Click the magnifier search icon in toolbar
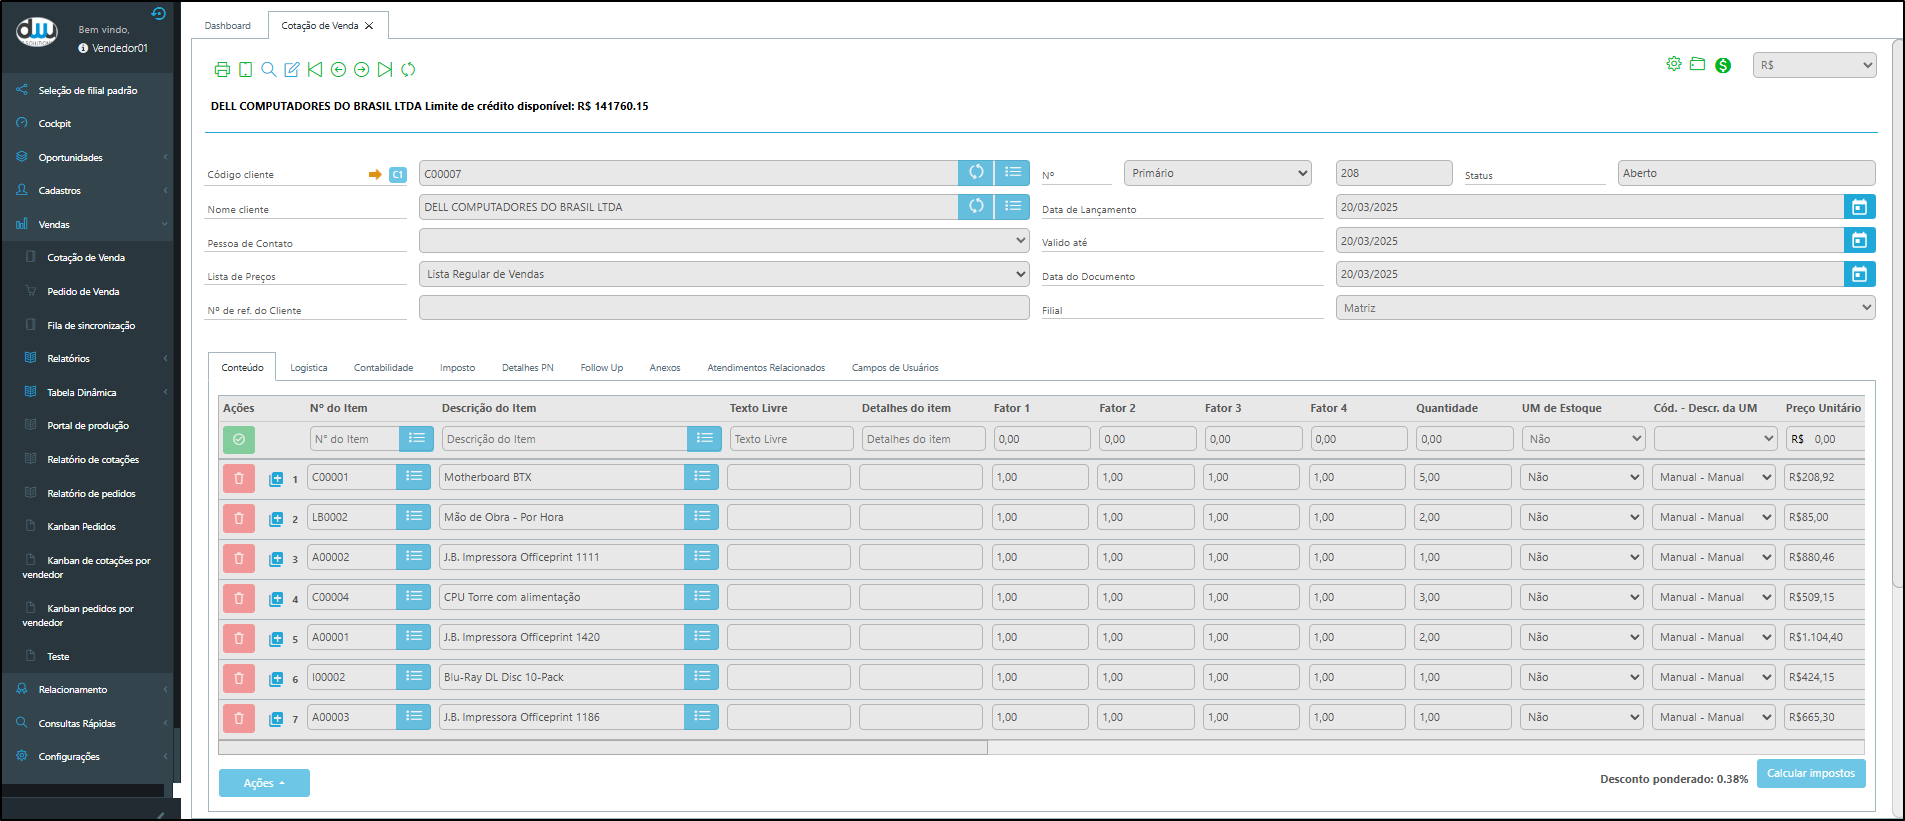This screenshot has width=1905, height=821. pyautogui.click(x=268, y=70)
